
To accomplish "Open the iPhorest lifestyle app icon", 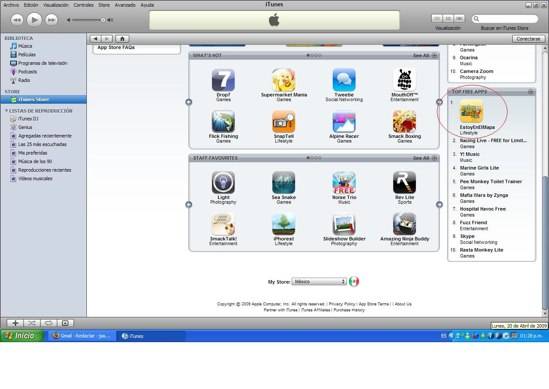I will [284, 224].
